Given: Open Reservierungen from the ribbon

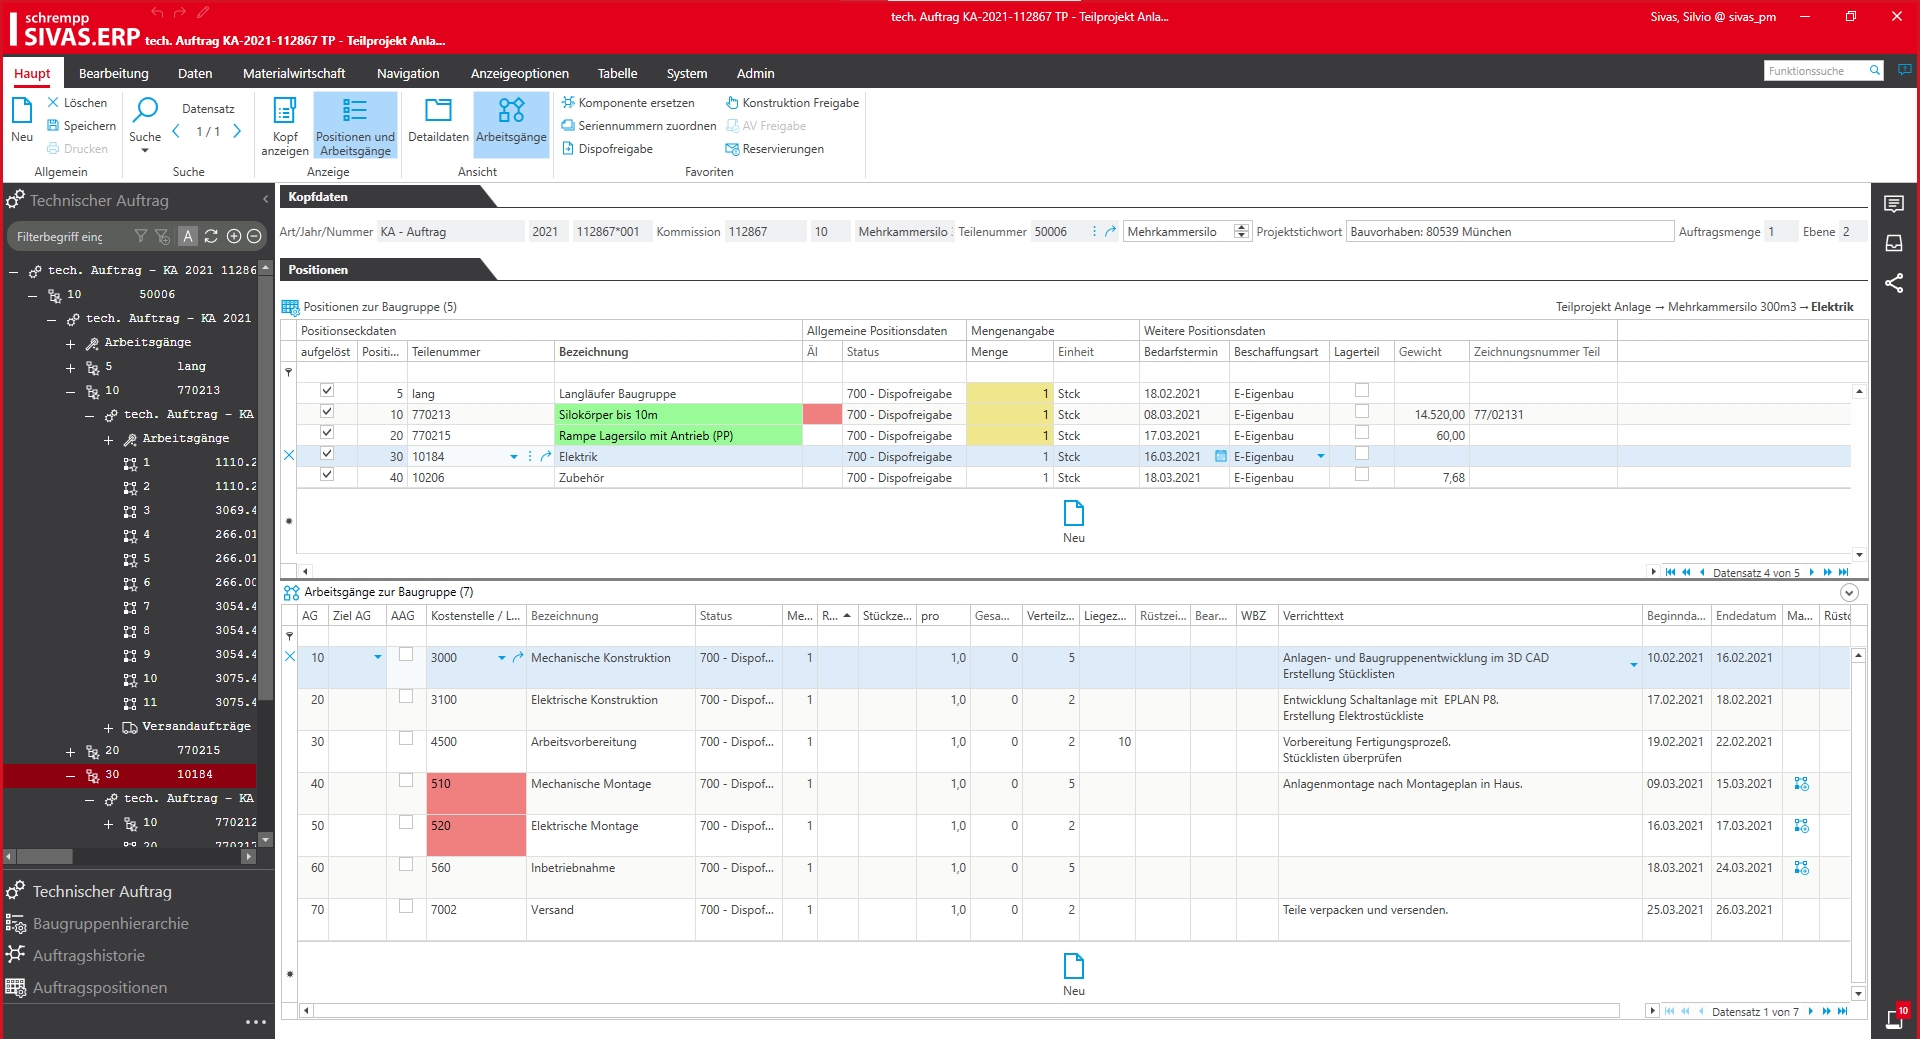Looking at the screenshot, I should click(782, 149).
